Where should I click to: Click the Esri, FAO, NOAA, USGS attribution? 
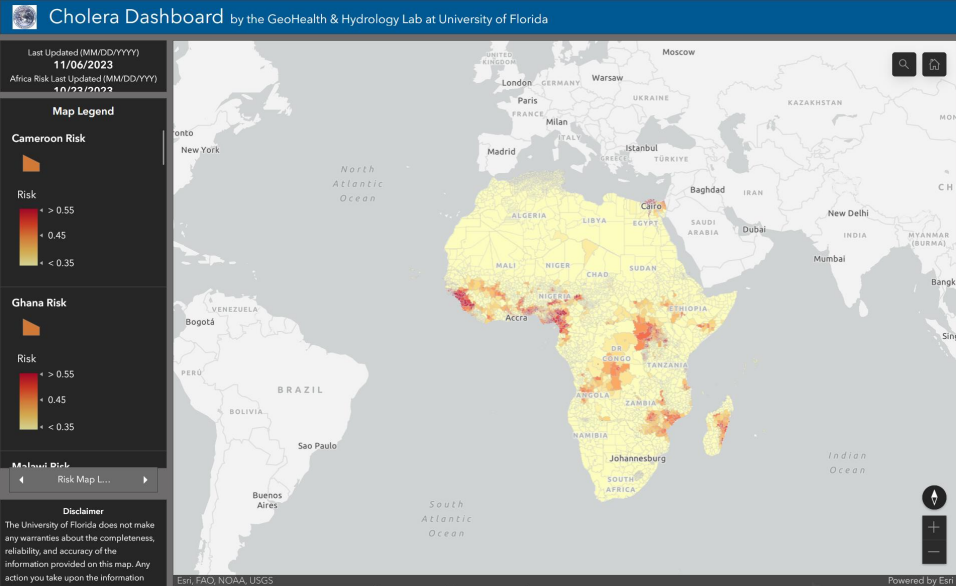[225, 580]
